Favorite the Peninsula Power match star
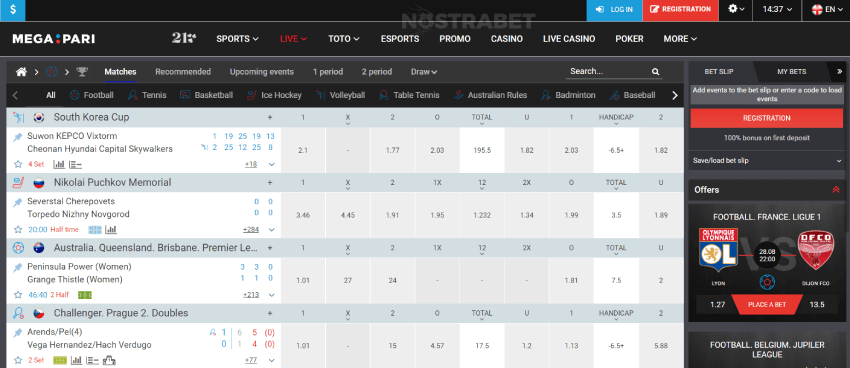The height and width of the screenshot is (368, 850). tap(18, 295)
